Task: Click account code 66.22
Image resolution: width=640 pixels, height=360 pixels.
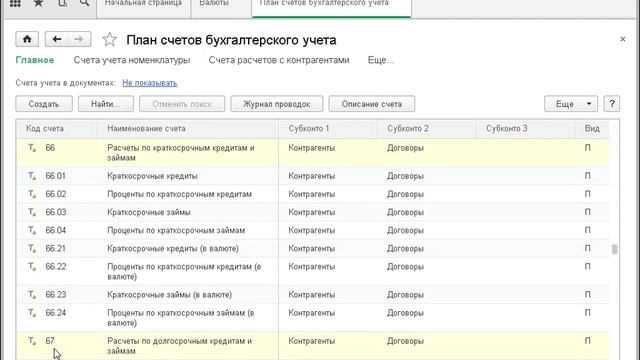Action: click(56, 267)
